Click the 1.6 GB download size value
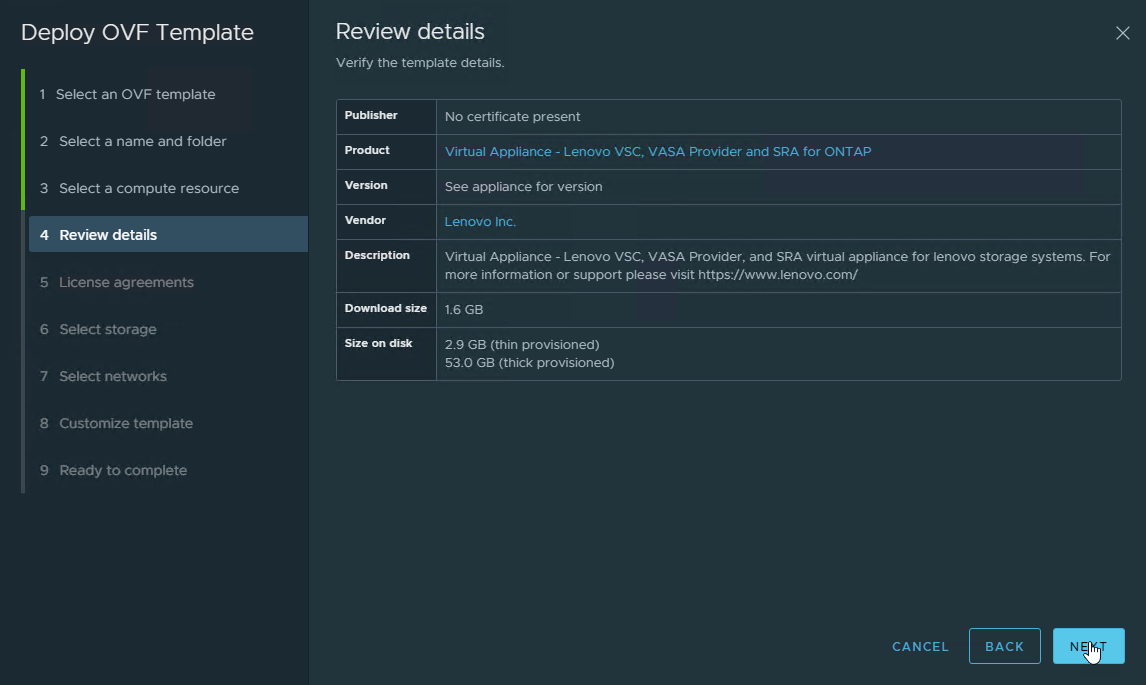 pyautogui.click(x=464, y=310)
